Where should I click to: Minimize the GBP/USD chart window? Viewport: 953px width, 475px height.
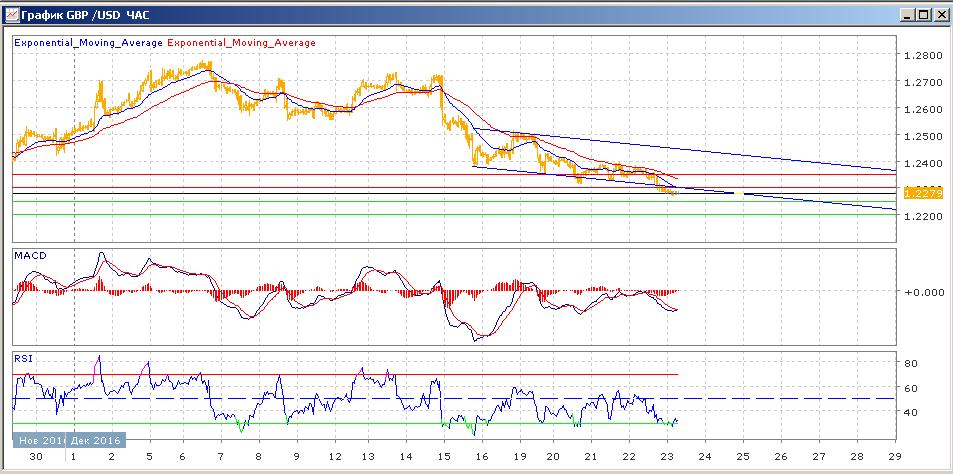pos(906,15)
